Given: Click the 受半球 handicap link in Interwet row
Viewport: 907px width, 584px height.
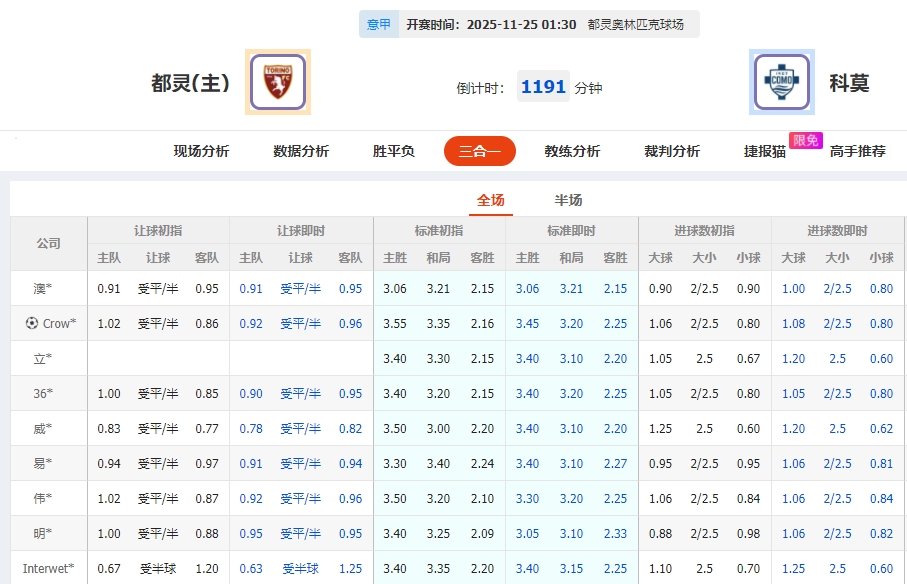Looking at the screenshot, I should 300,568.
